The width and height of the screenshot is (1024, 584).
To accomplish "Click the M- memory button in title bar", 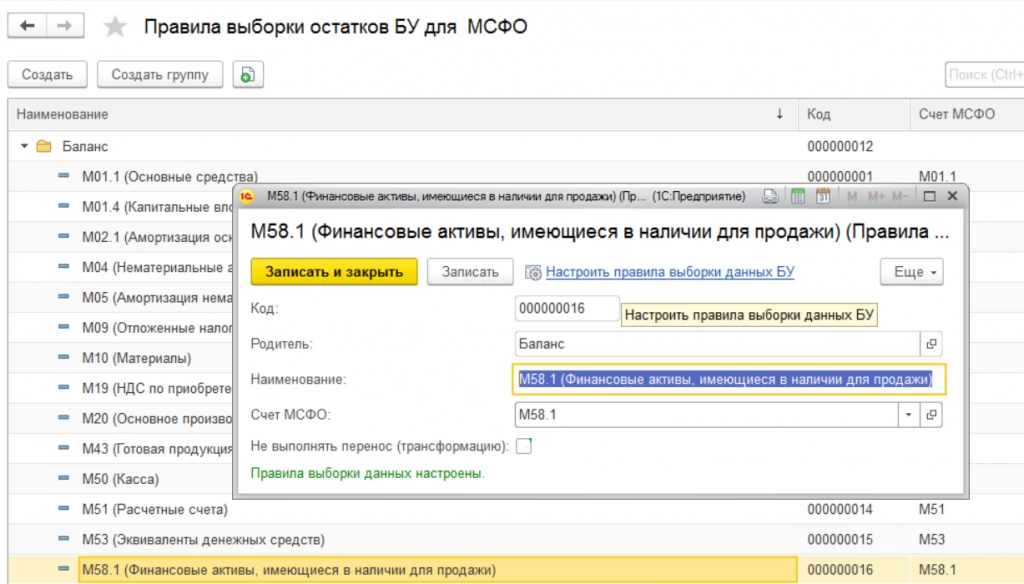I will tap(899, 196).
